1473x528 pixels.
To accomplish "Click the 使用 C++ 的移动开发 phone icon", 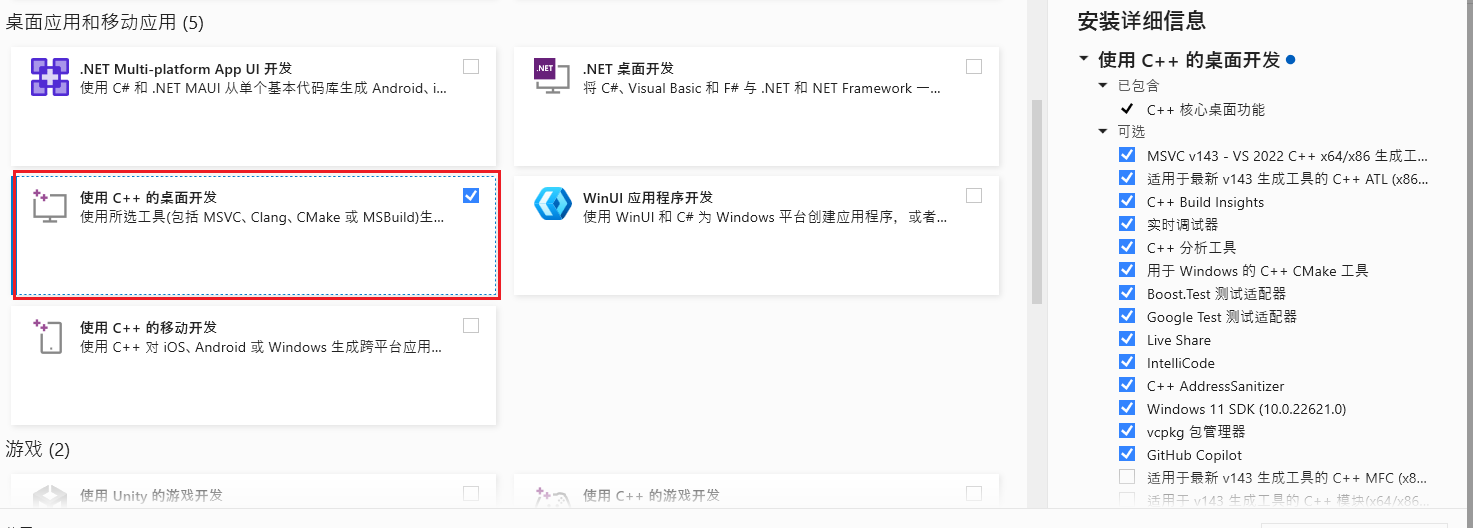I will [x=49, y=336].
